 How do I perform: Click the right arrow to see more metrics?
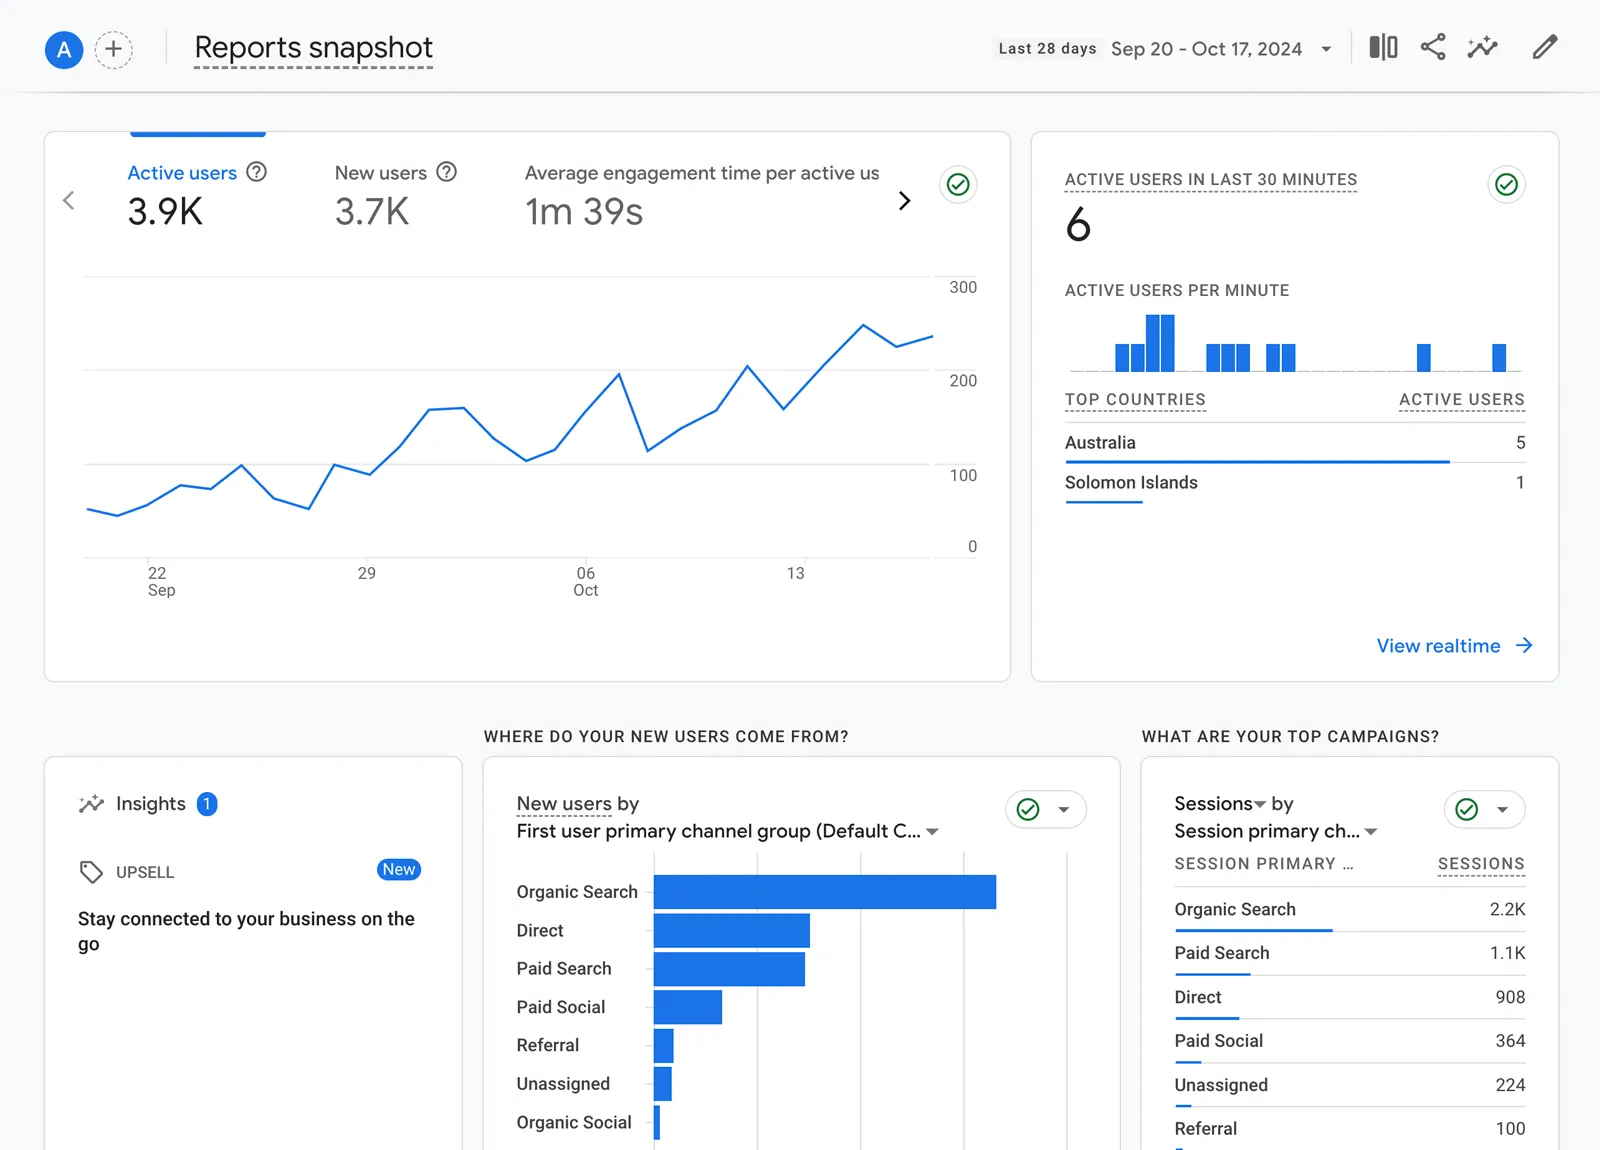(904, 200)
